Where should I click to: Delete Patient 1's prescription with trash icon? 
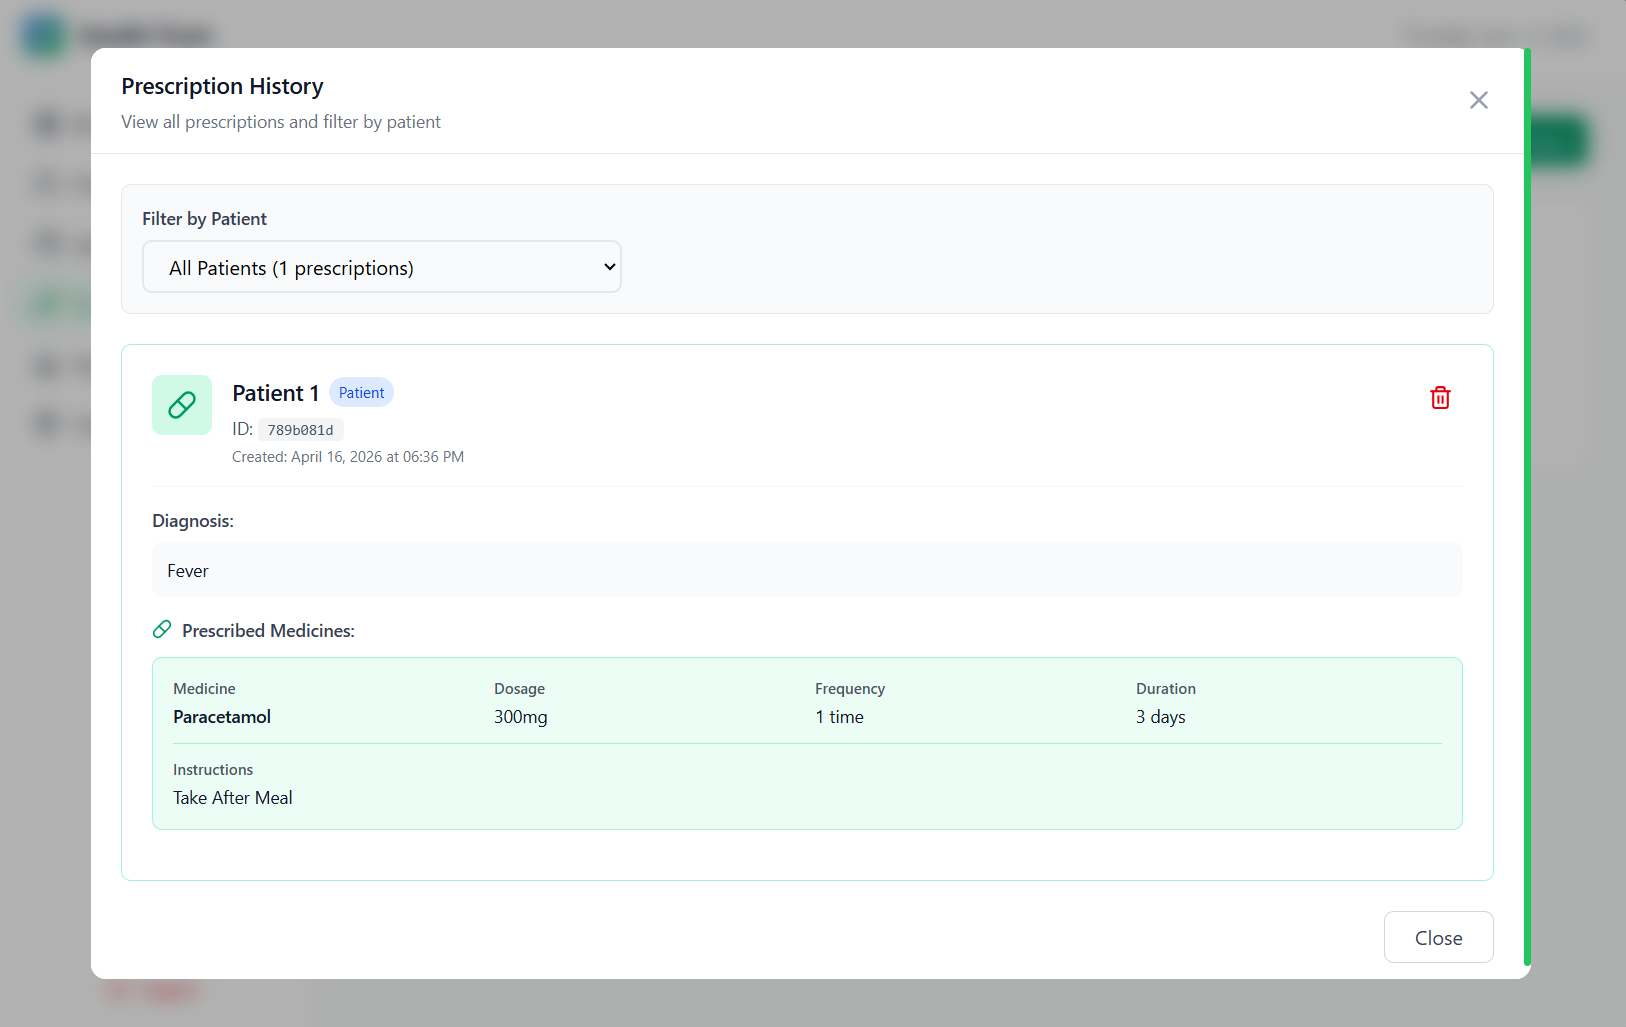tap(1440, 398)
